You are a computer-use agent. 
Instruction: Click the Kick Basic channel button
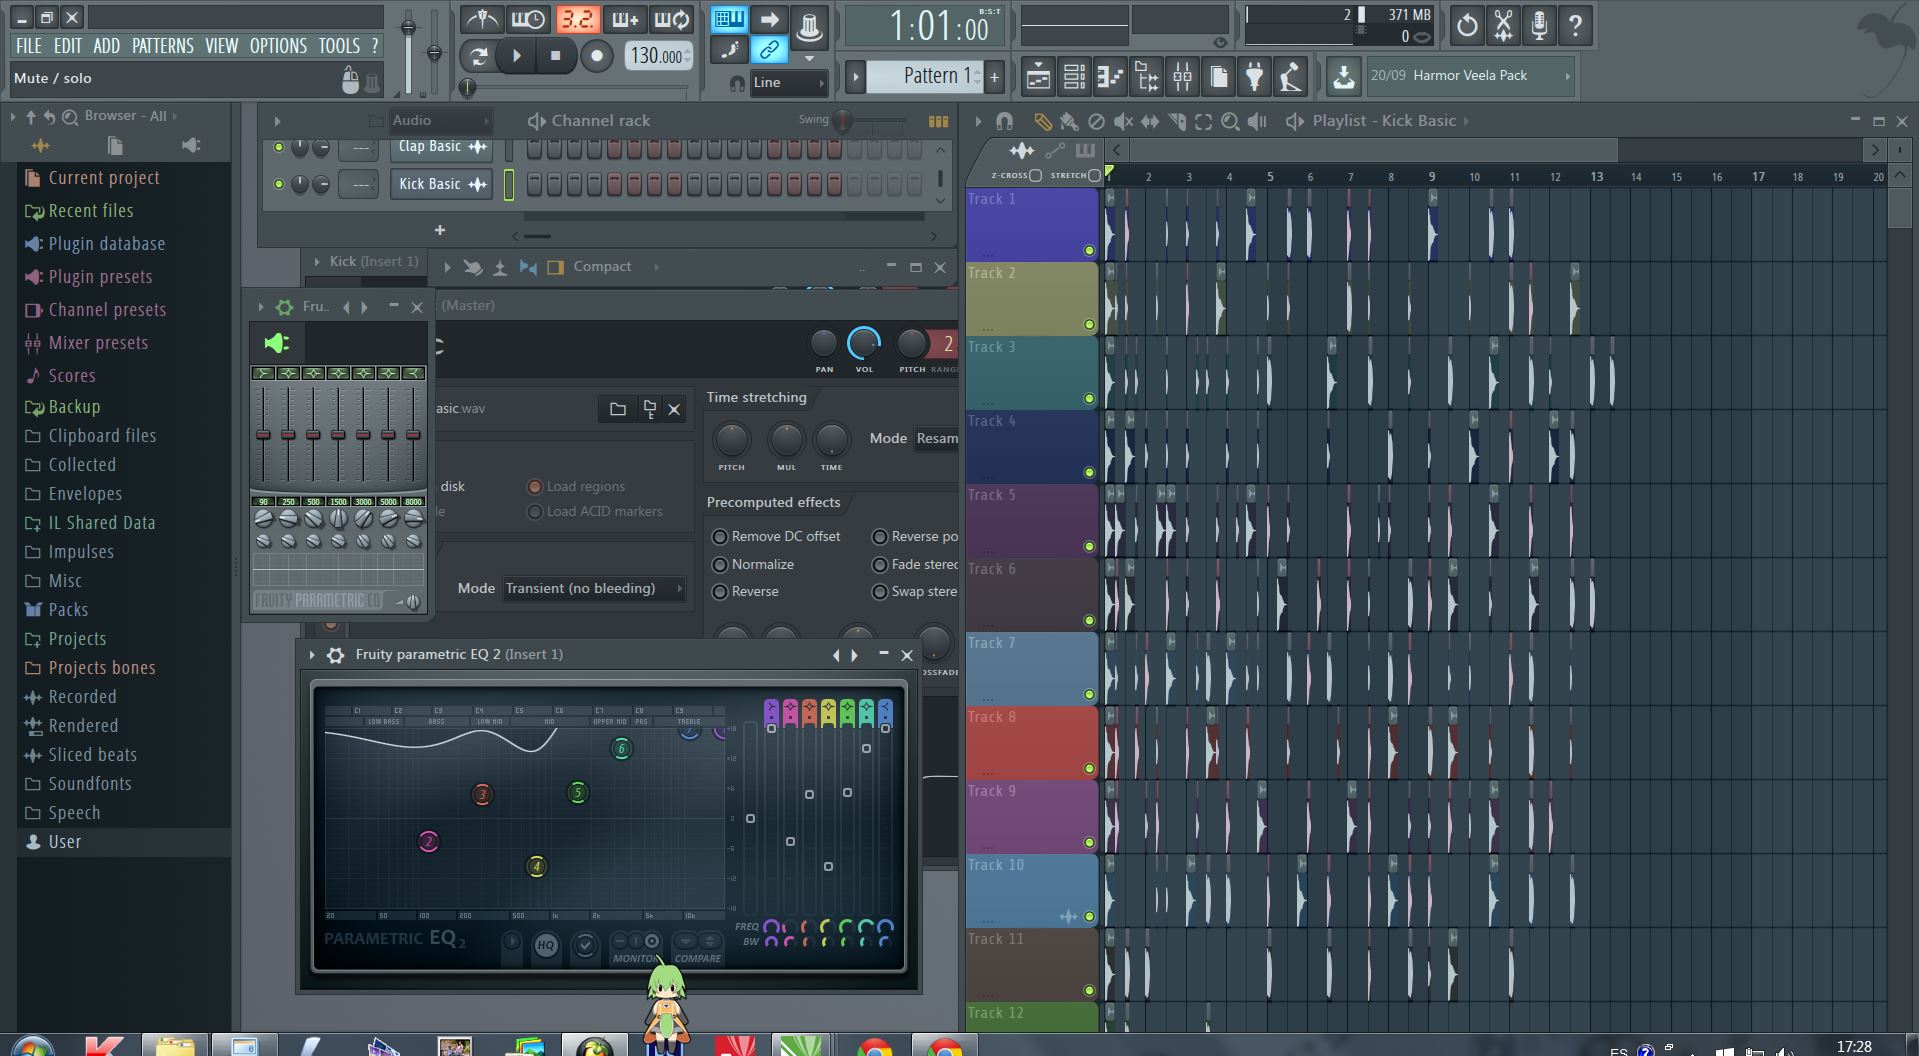click(441, 184)
